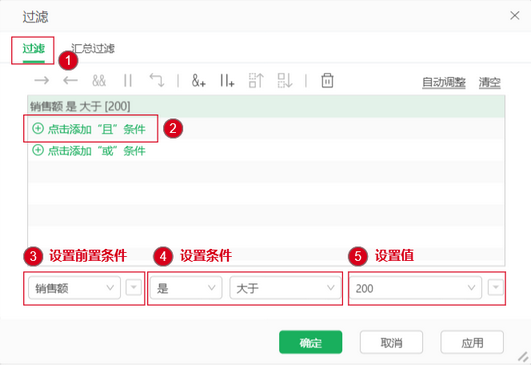The width and height of the screenshot is (531, 365).
Task: Click the move condition up icon
Action: point(256,81)
